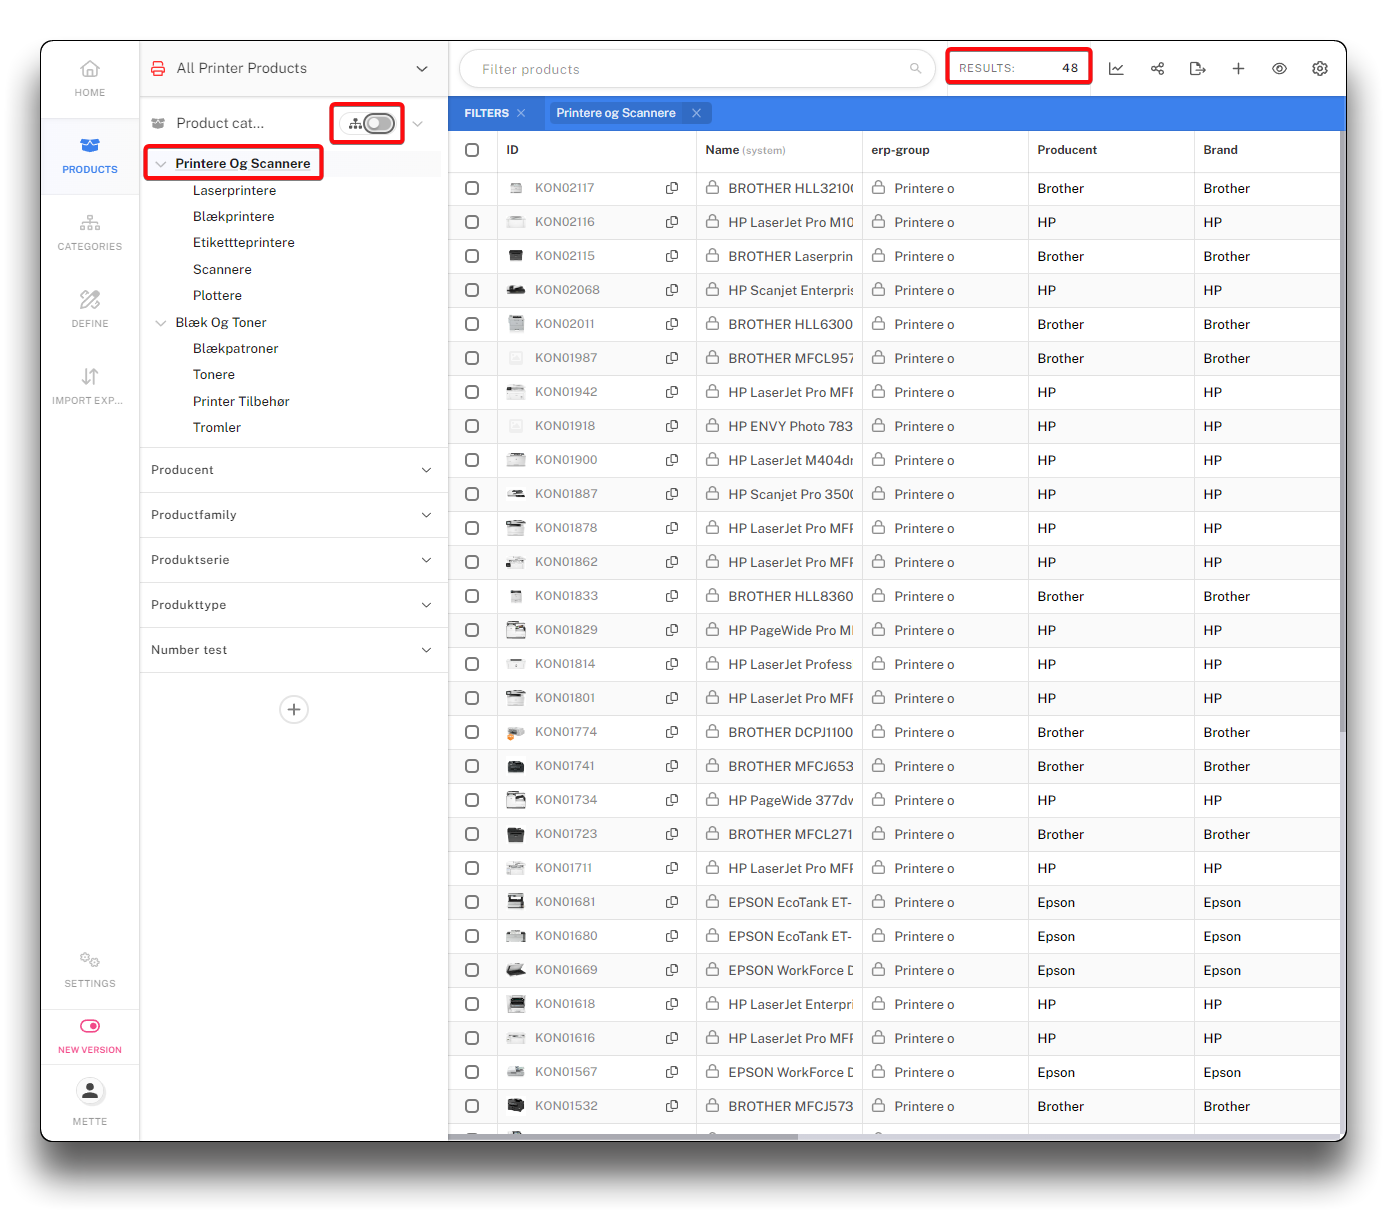Remove the Printere og Scannere filter chip
The image size is (1387, 1214).
[x=697, y=113]
